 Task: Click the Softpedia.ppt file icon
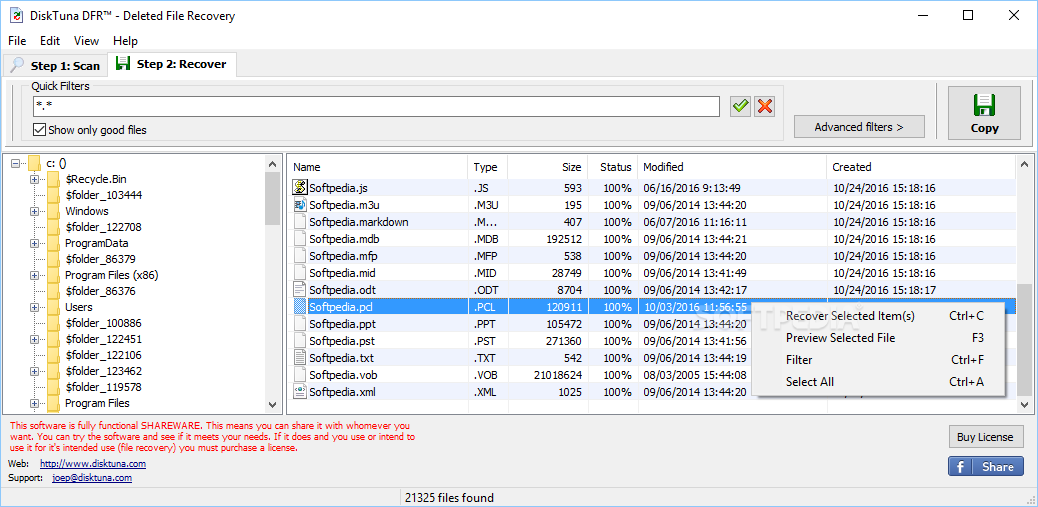point(300,324)
